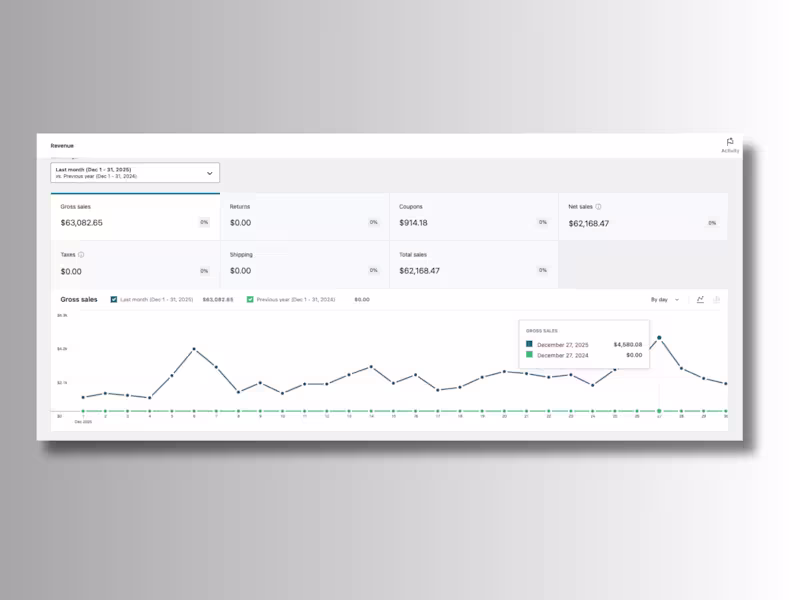Viewport: 800px width, 600px height.
Task: Select the line chart view icon
Action: coord(701,299)
